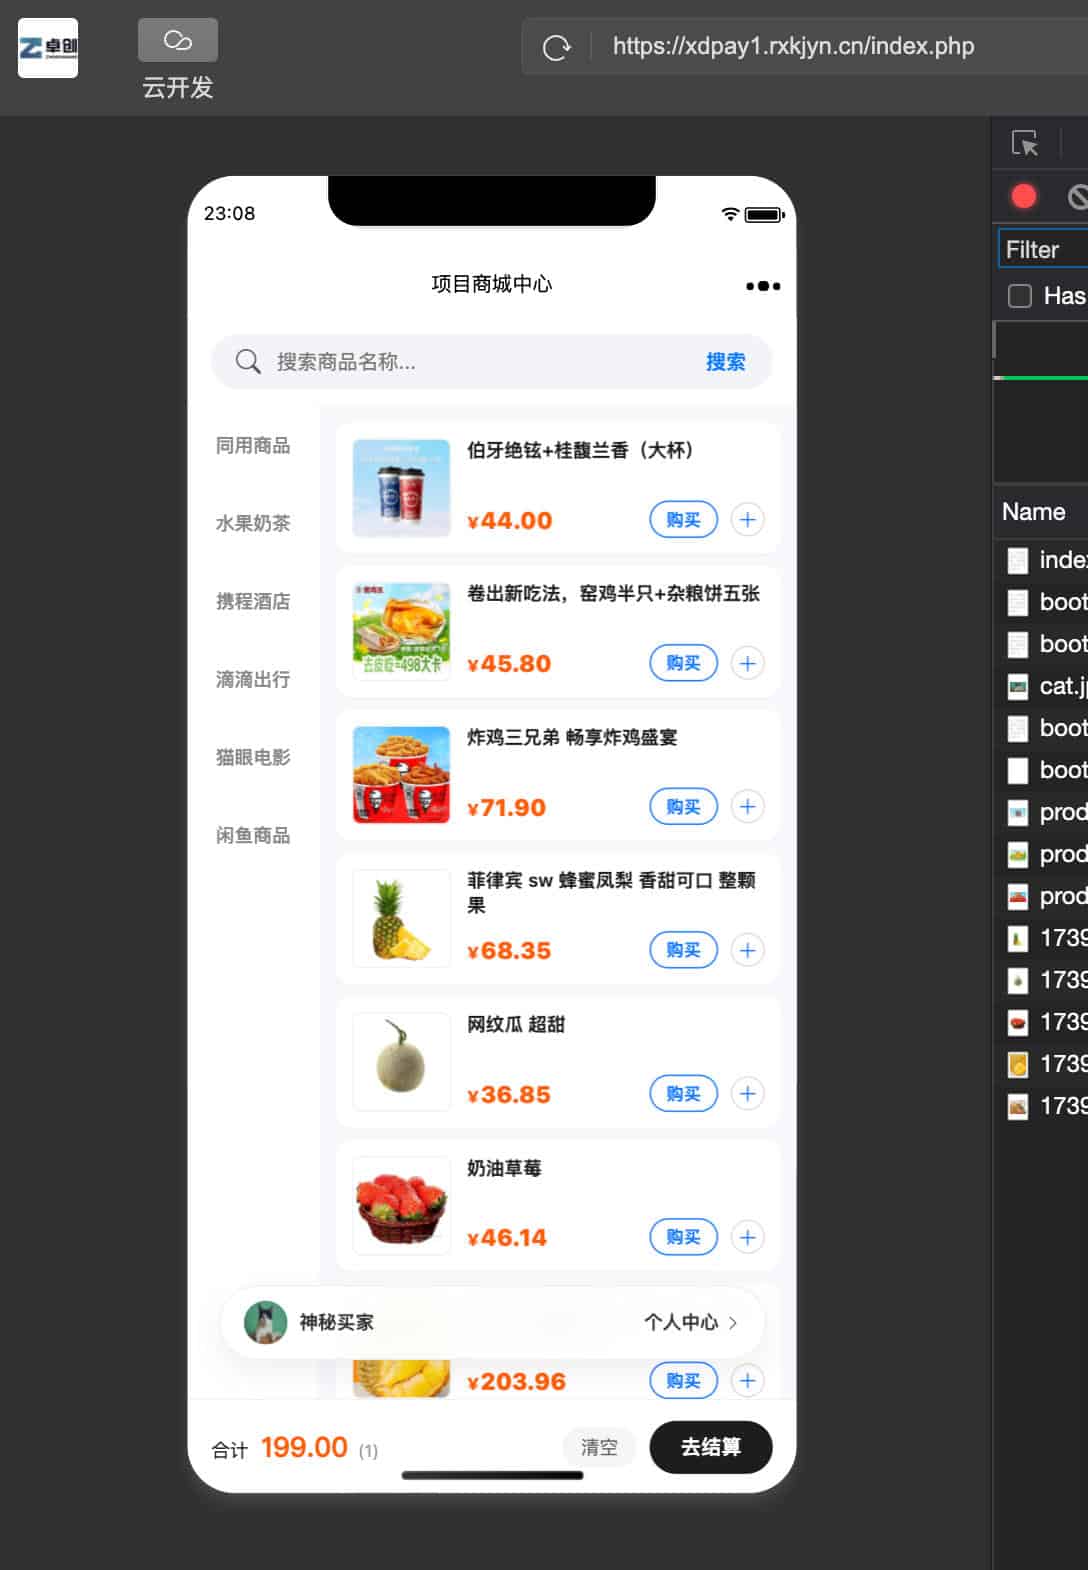The image size is (1088, 1570).
Task: Click the blue 搜索 link
Action: pos(725,362)
